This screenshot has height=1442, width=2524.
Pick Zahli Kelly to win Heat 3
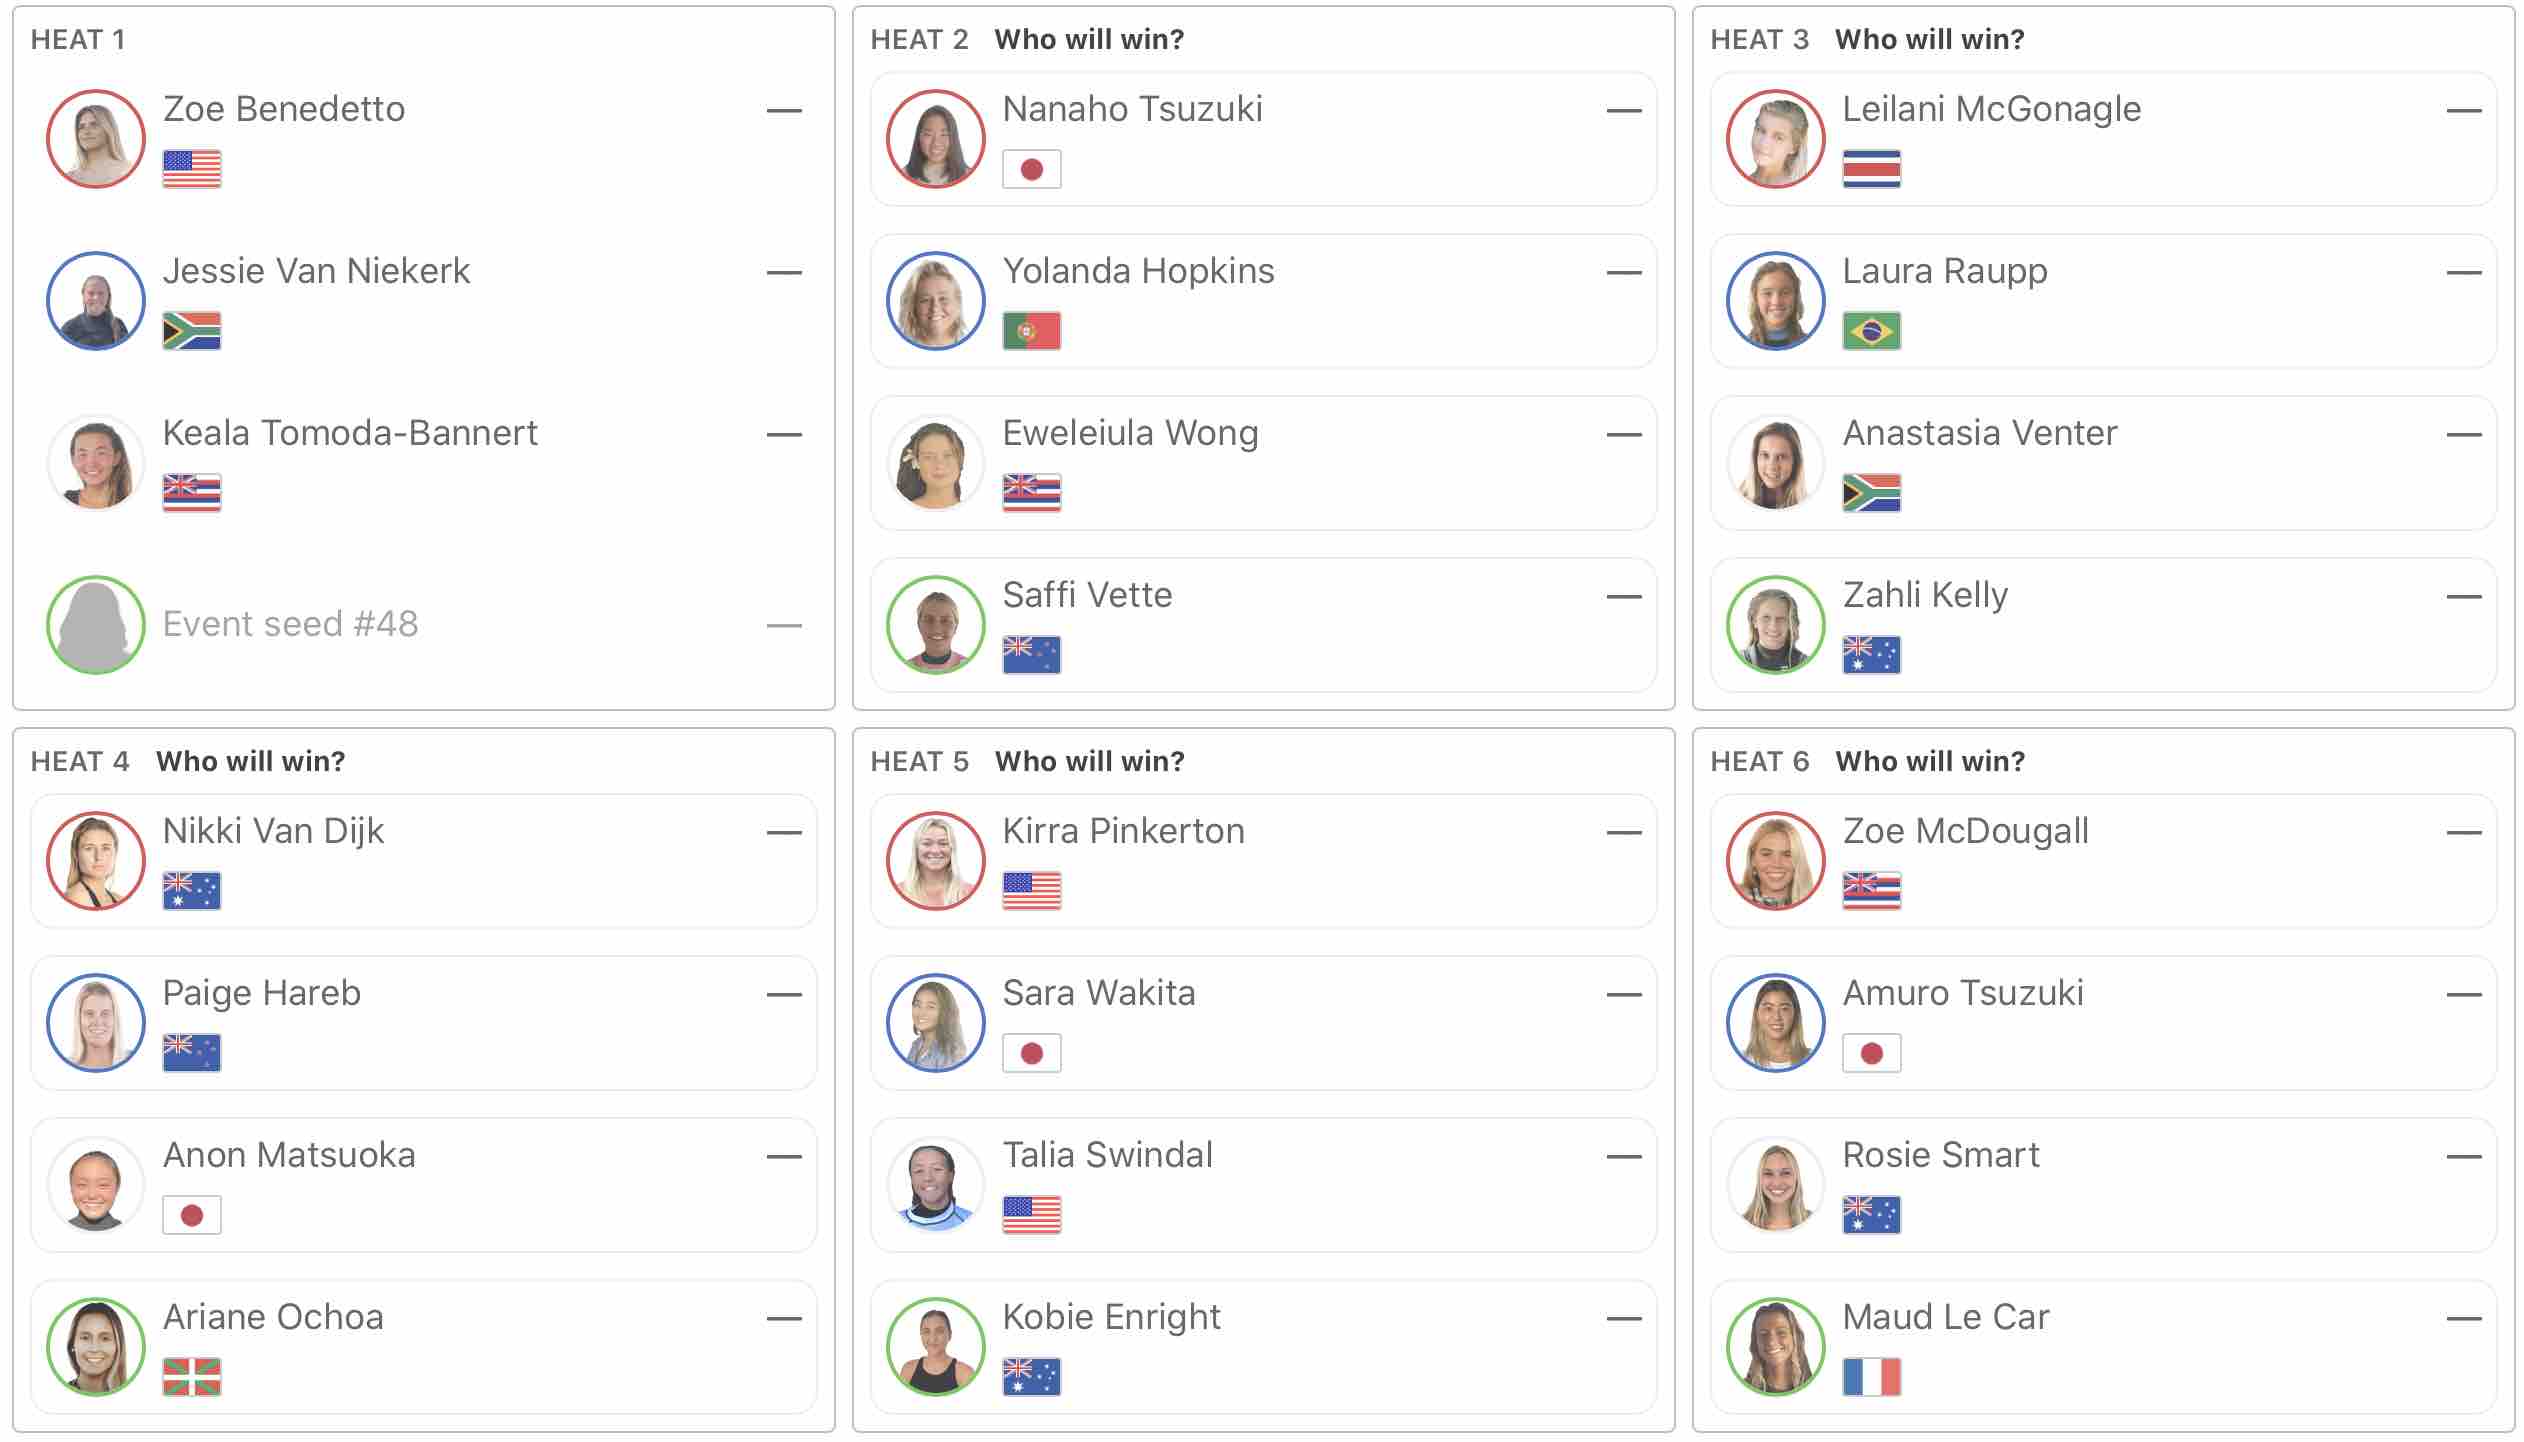(x=2103, y=625)
